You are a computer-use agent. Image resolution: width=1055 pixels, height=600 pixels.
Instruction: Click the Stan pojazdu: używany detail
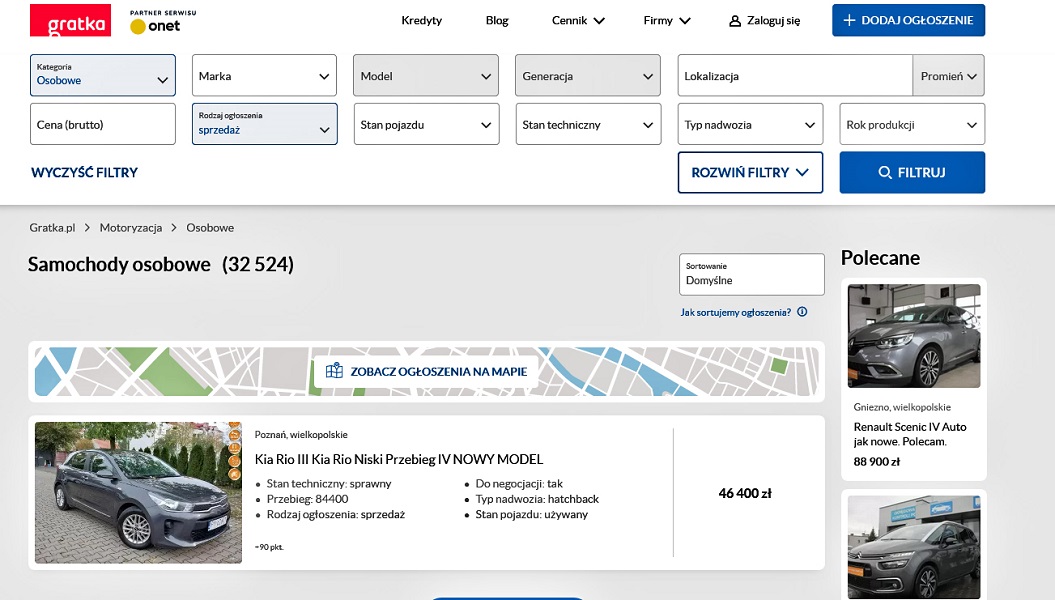click(532, 515)
